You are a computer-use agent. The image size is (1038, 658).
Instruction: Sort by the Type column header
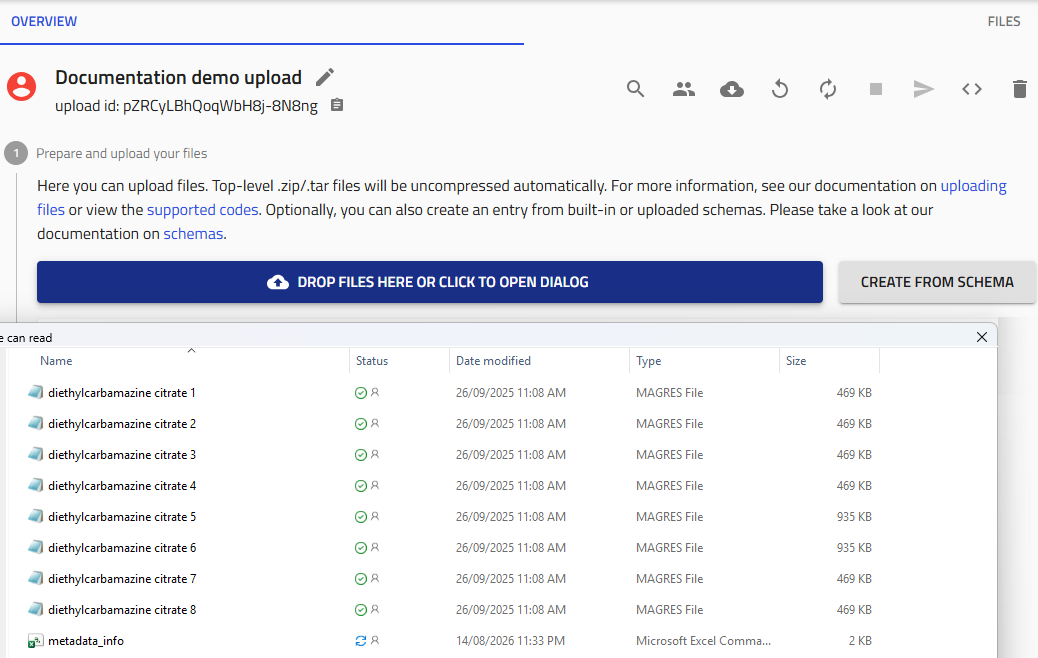click(x=649, y=361)
